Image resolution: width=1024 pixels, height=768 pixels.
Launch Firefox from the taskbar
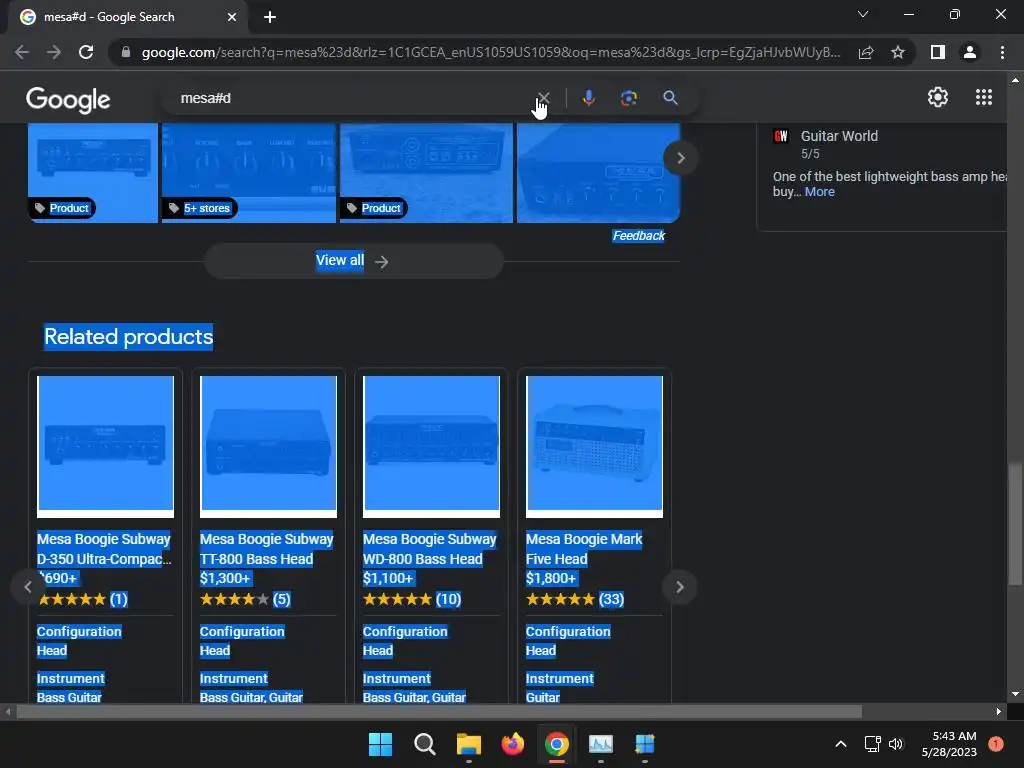[513, 744]
